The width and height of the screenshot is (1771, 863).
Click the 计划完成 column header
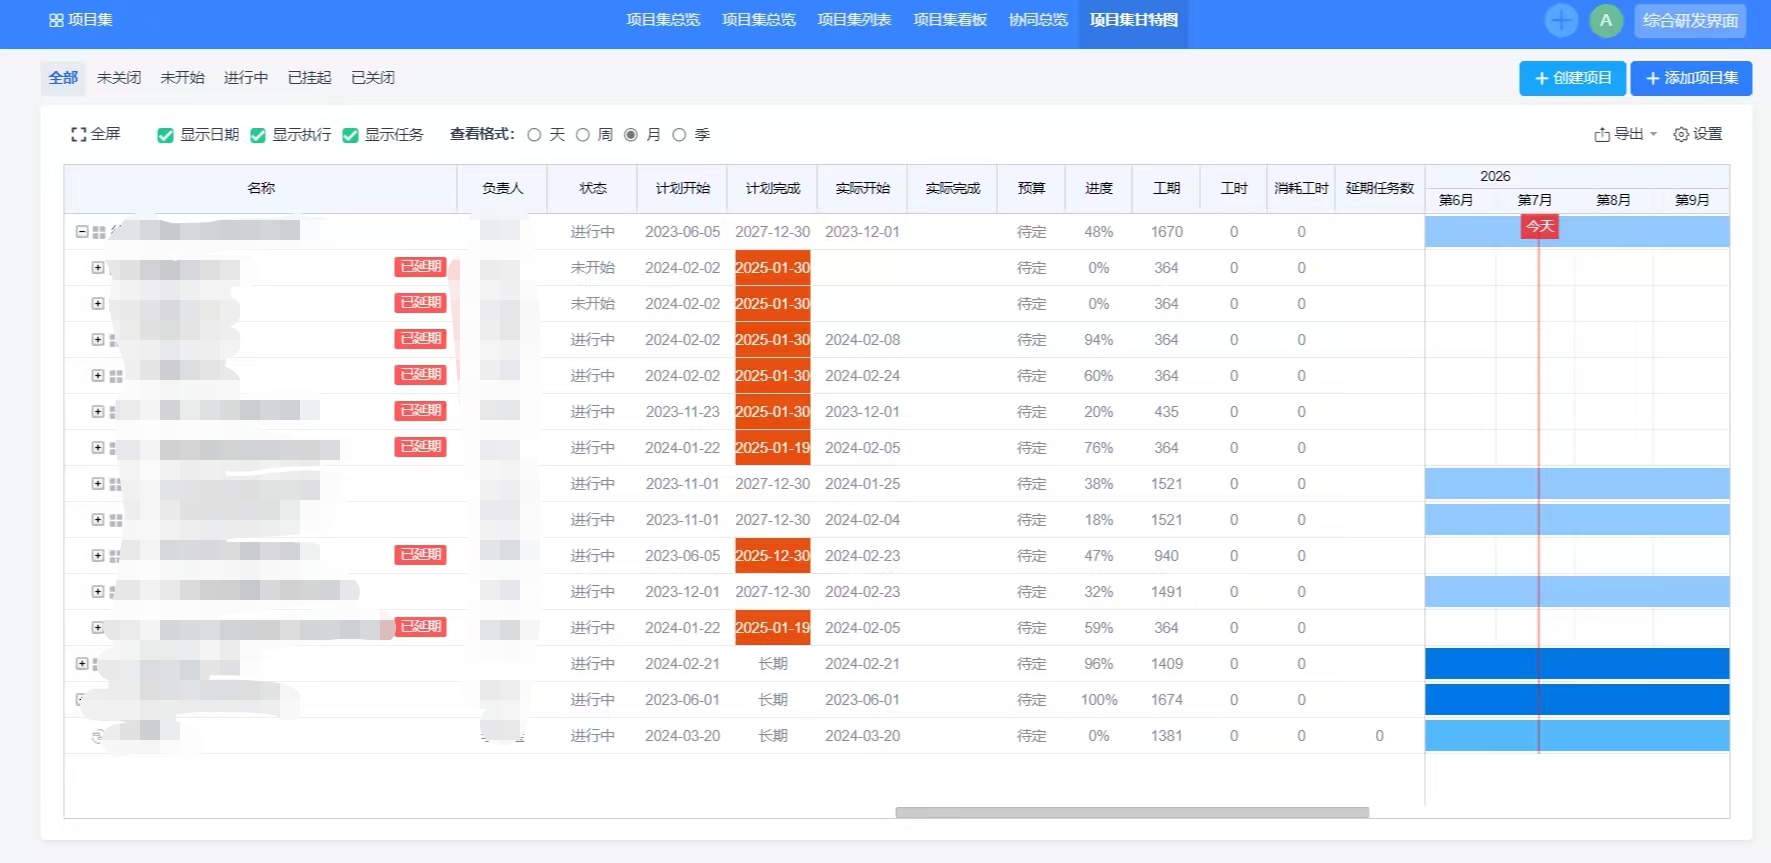click(x=773, y=188)
